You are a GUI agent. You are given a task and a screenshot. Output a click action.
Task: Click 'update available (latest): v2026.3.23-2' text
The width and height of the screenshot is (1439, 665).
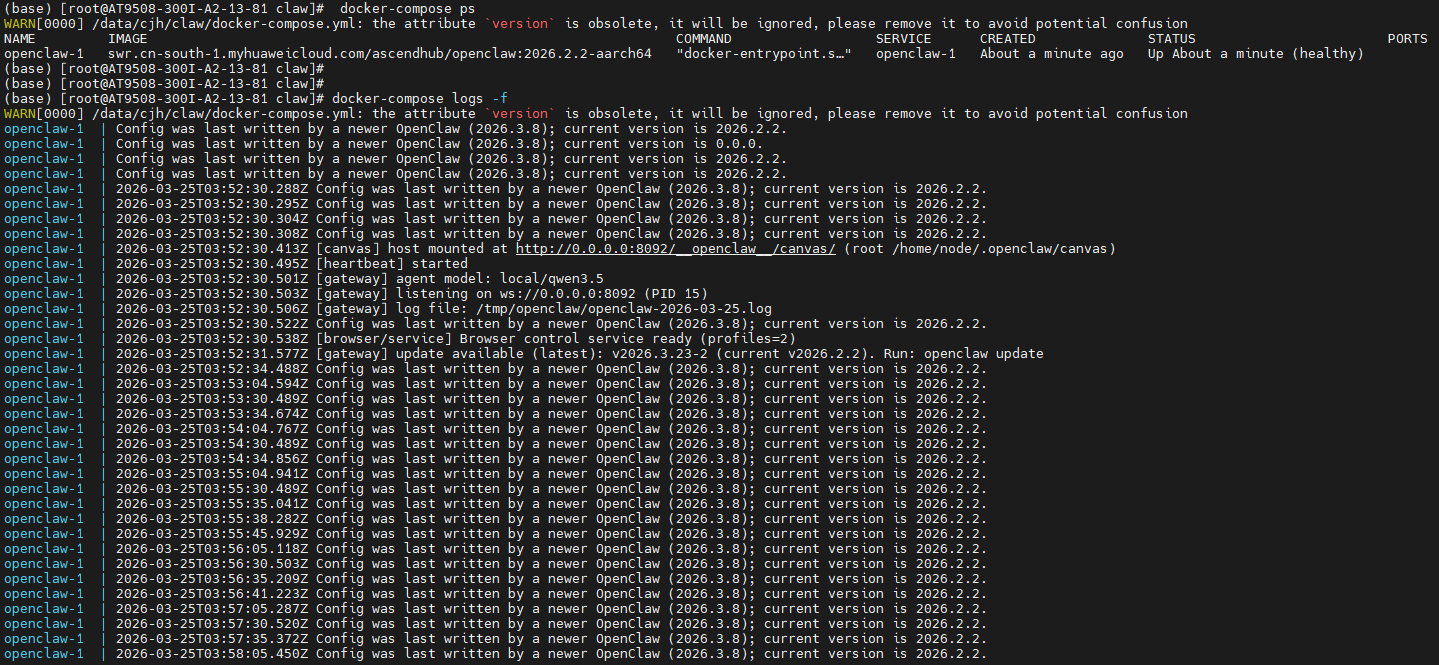coord(552,354)
